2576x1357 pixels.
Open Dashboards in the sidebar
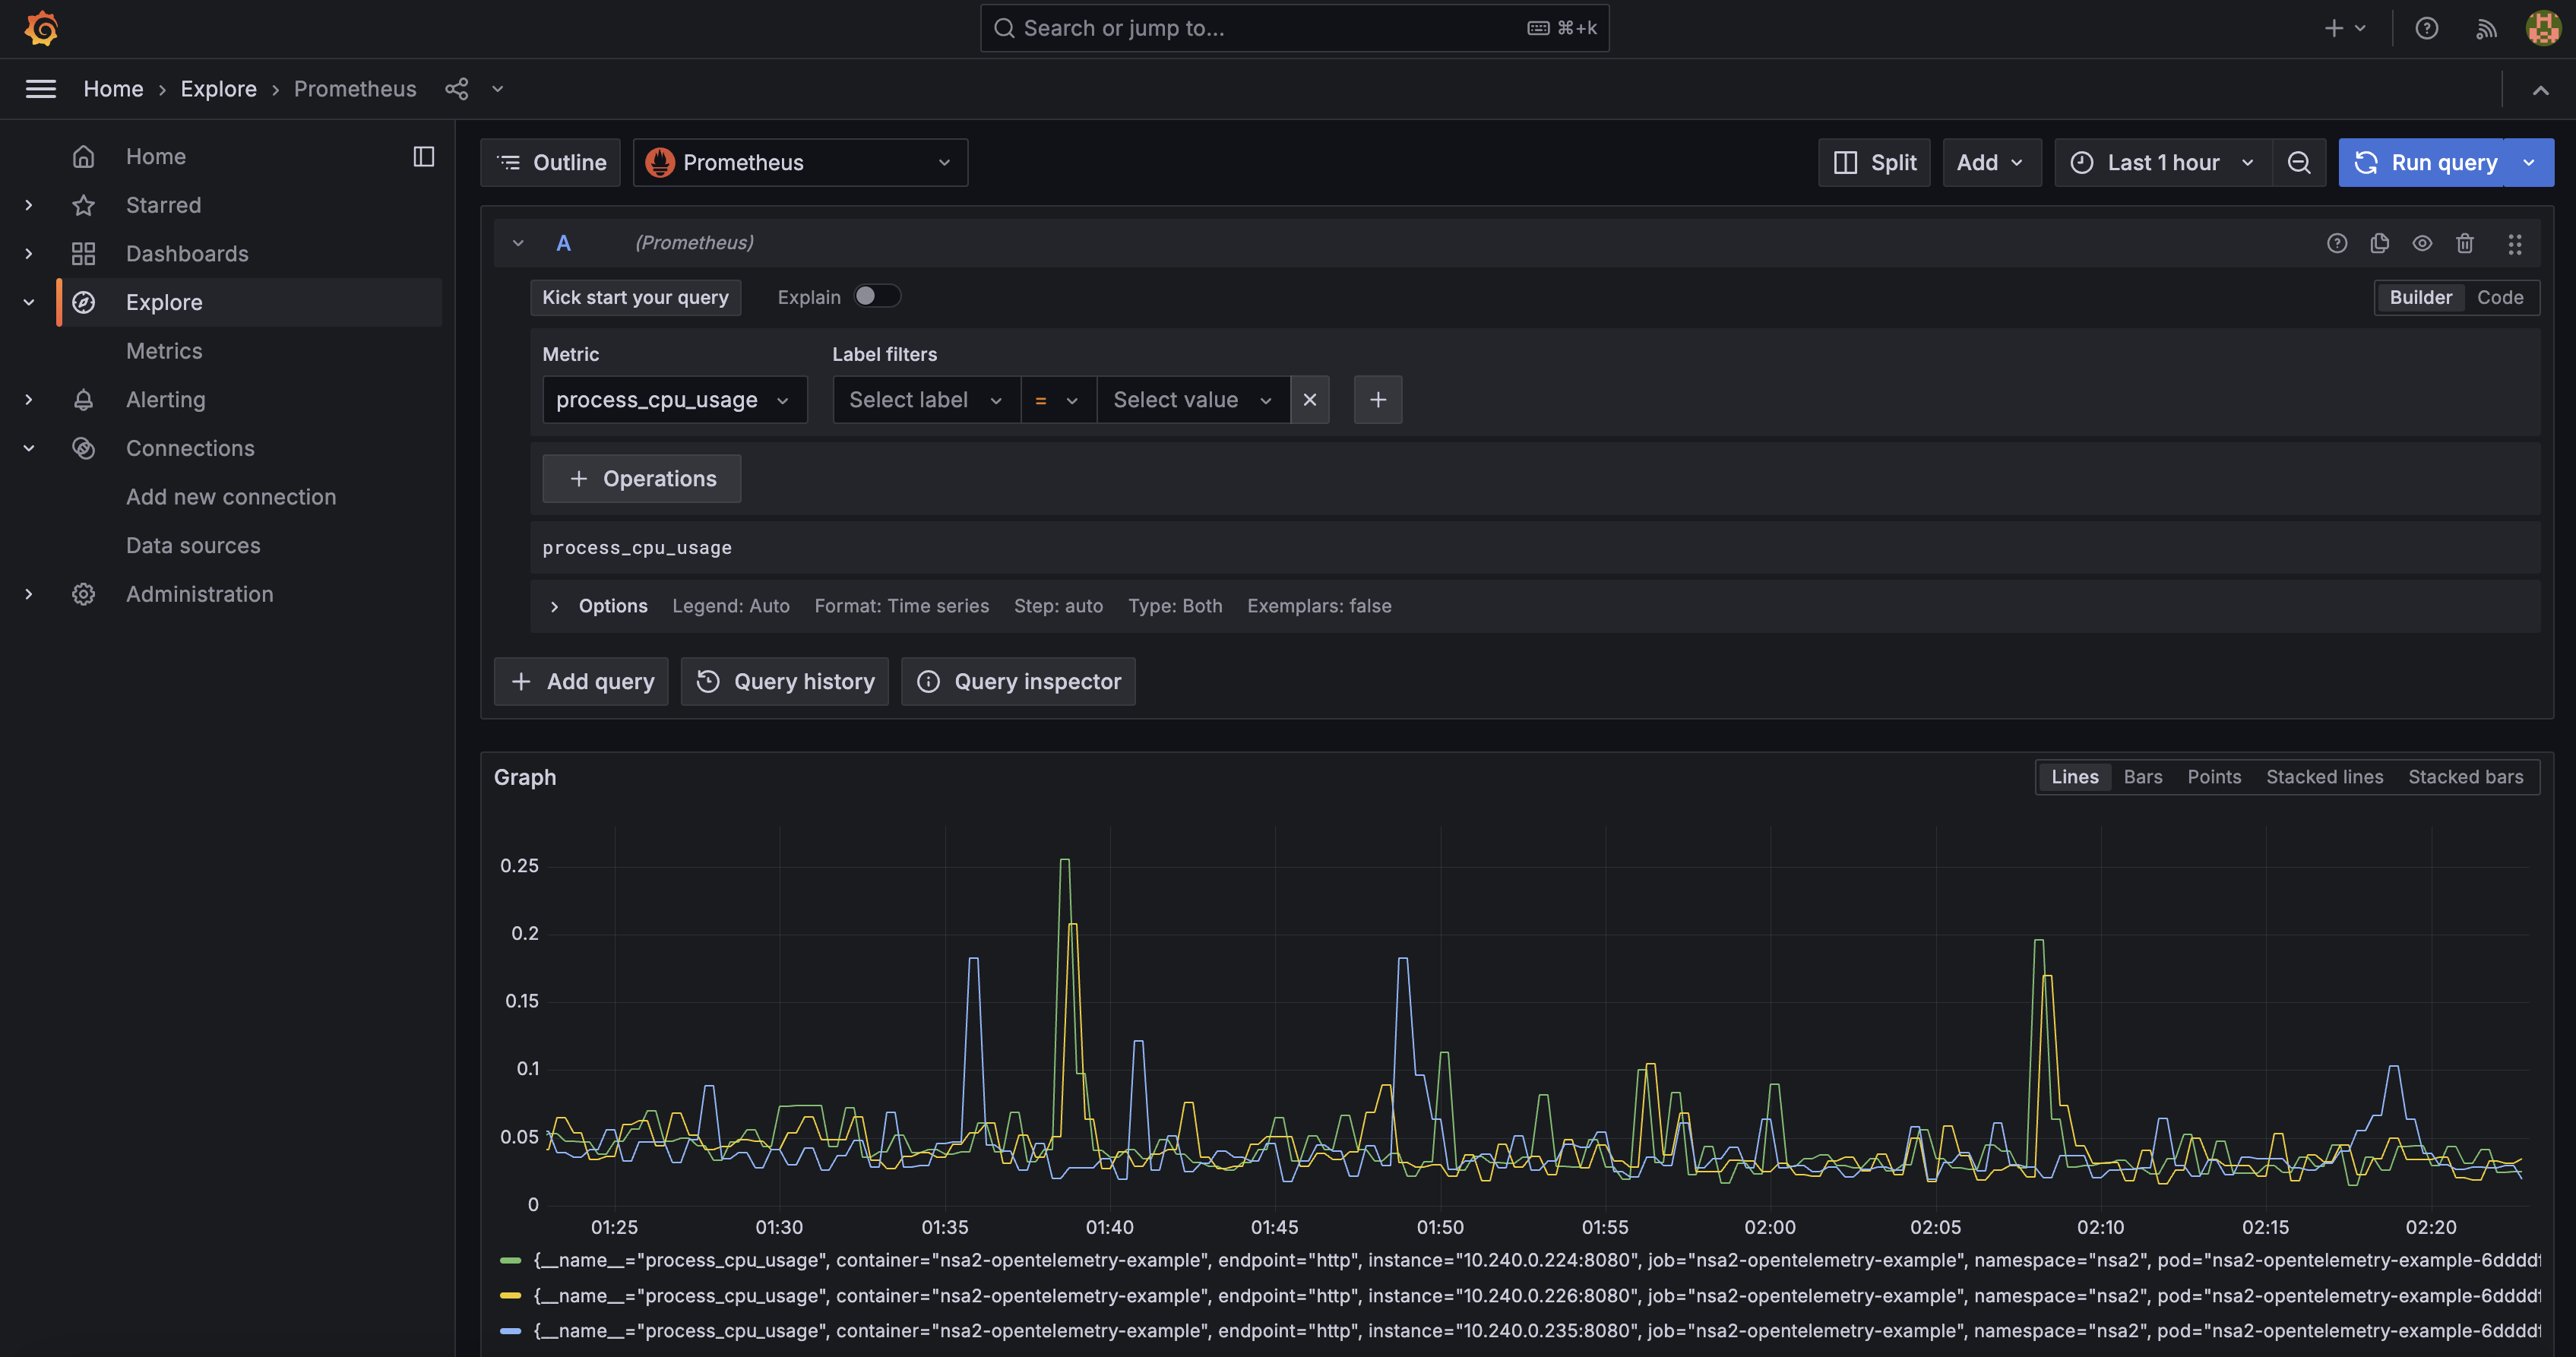click(187, 254)
